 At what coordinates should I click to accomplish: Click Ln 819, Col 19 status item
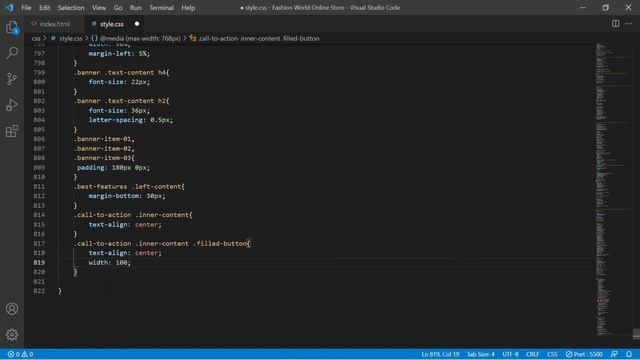point(440,354)
